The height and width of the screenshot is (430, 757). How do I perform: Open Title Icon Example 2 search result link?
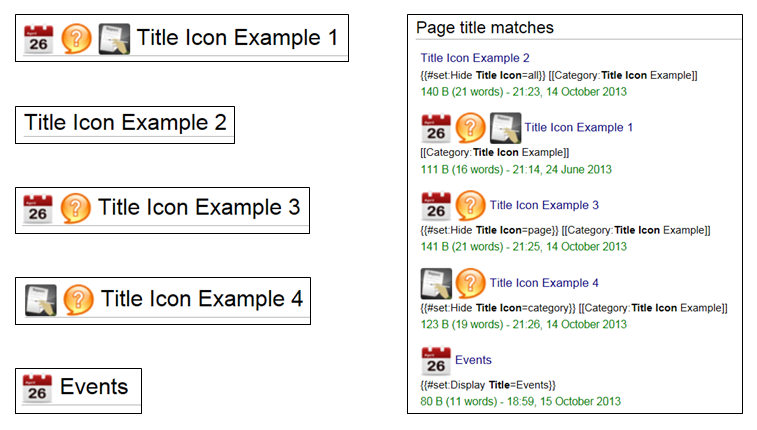coord(475,58)
